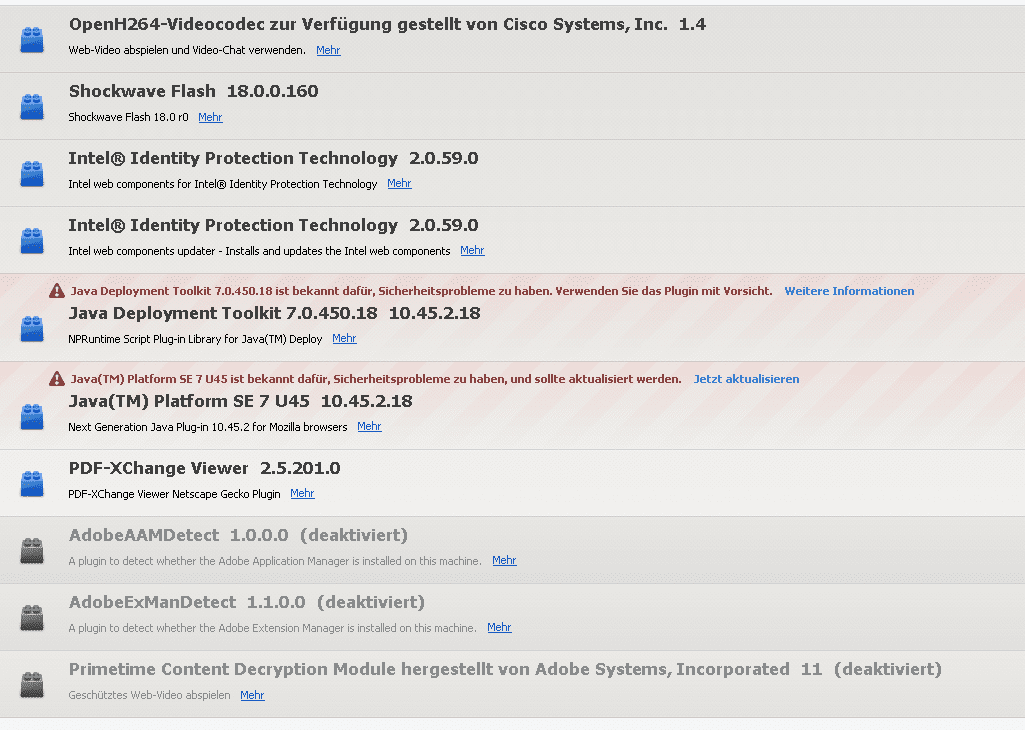The width and height of the screenshot is (1025, 730).
Task: Open Mehr link for Shockwave Flash
Action: click(210, 117)
